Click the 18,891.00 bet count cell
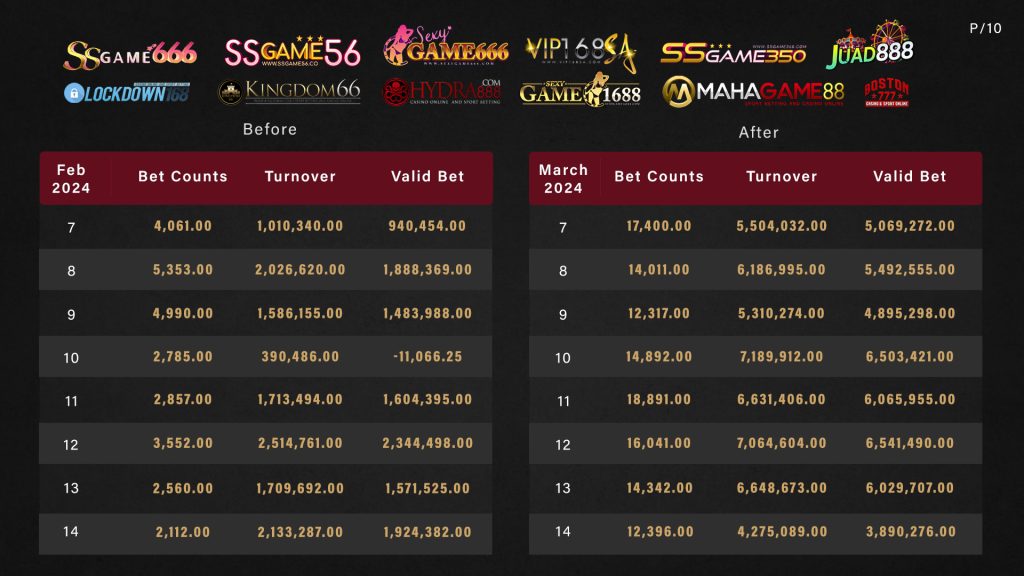The width and height of the screenshot is (1024, 576). (x=659, y=400)
